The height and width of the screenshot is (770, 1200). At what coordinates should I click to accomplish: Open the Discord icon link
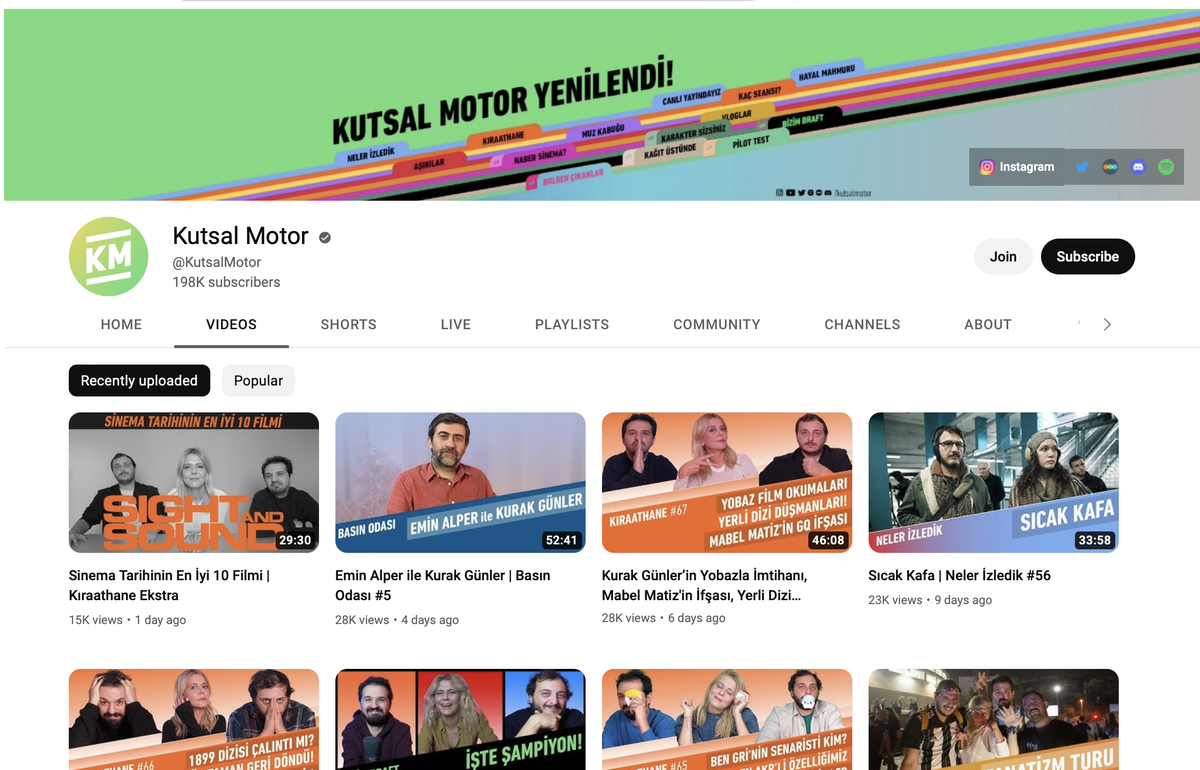click(1138, 167)
